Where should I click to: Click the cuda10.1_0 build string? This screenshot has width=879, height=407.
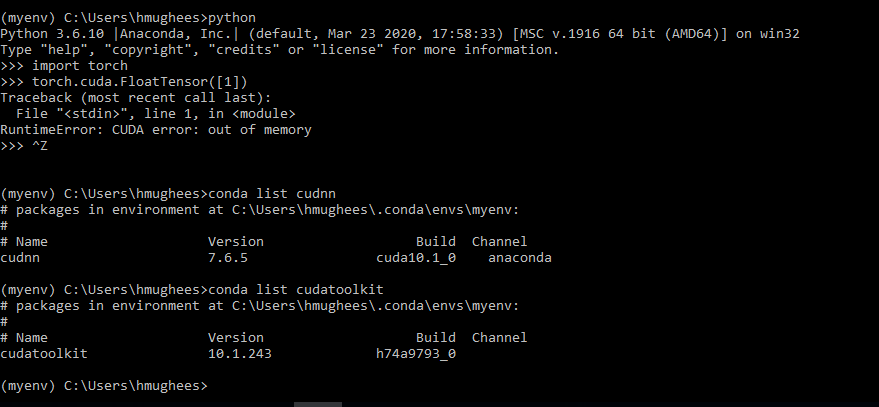416,258
